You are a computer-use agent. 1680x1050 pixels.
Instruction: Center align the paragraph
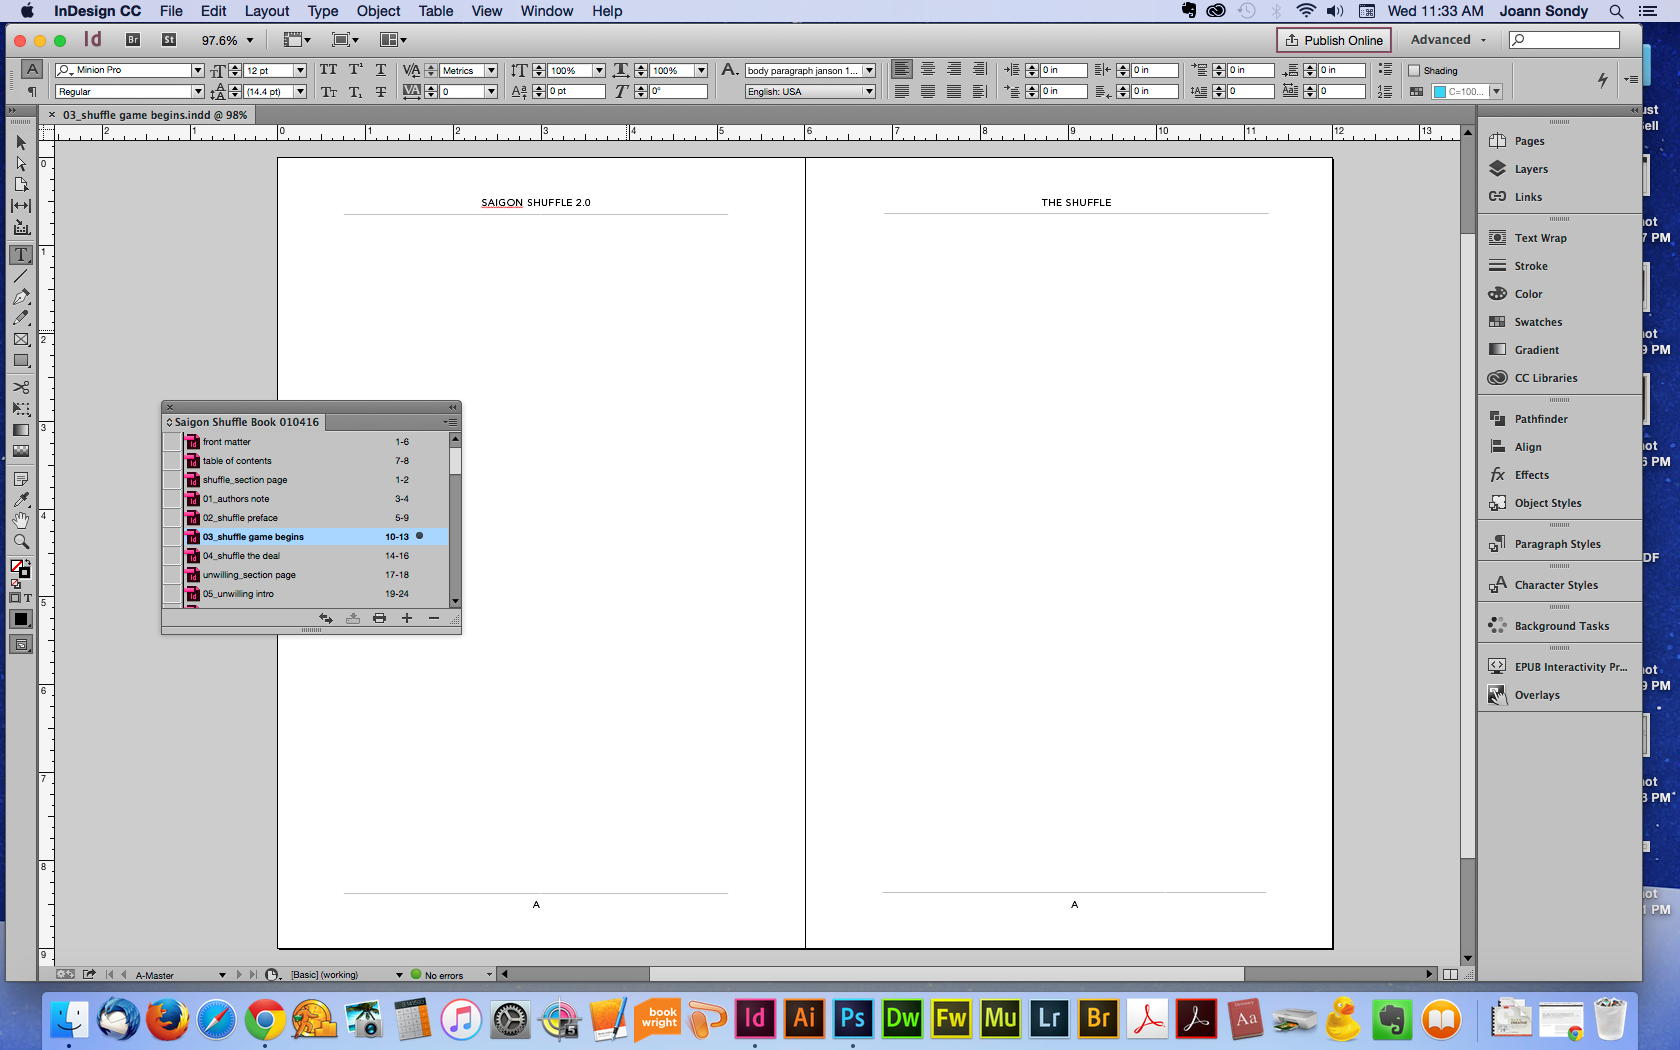click(x=928, y=69)
